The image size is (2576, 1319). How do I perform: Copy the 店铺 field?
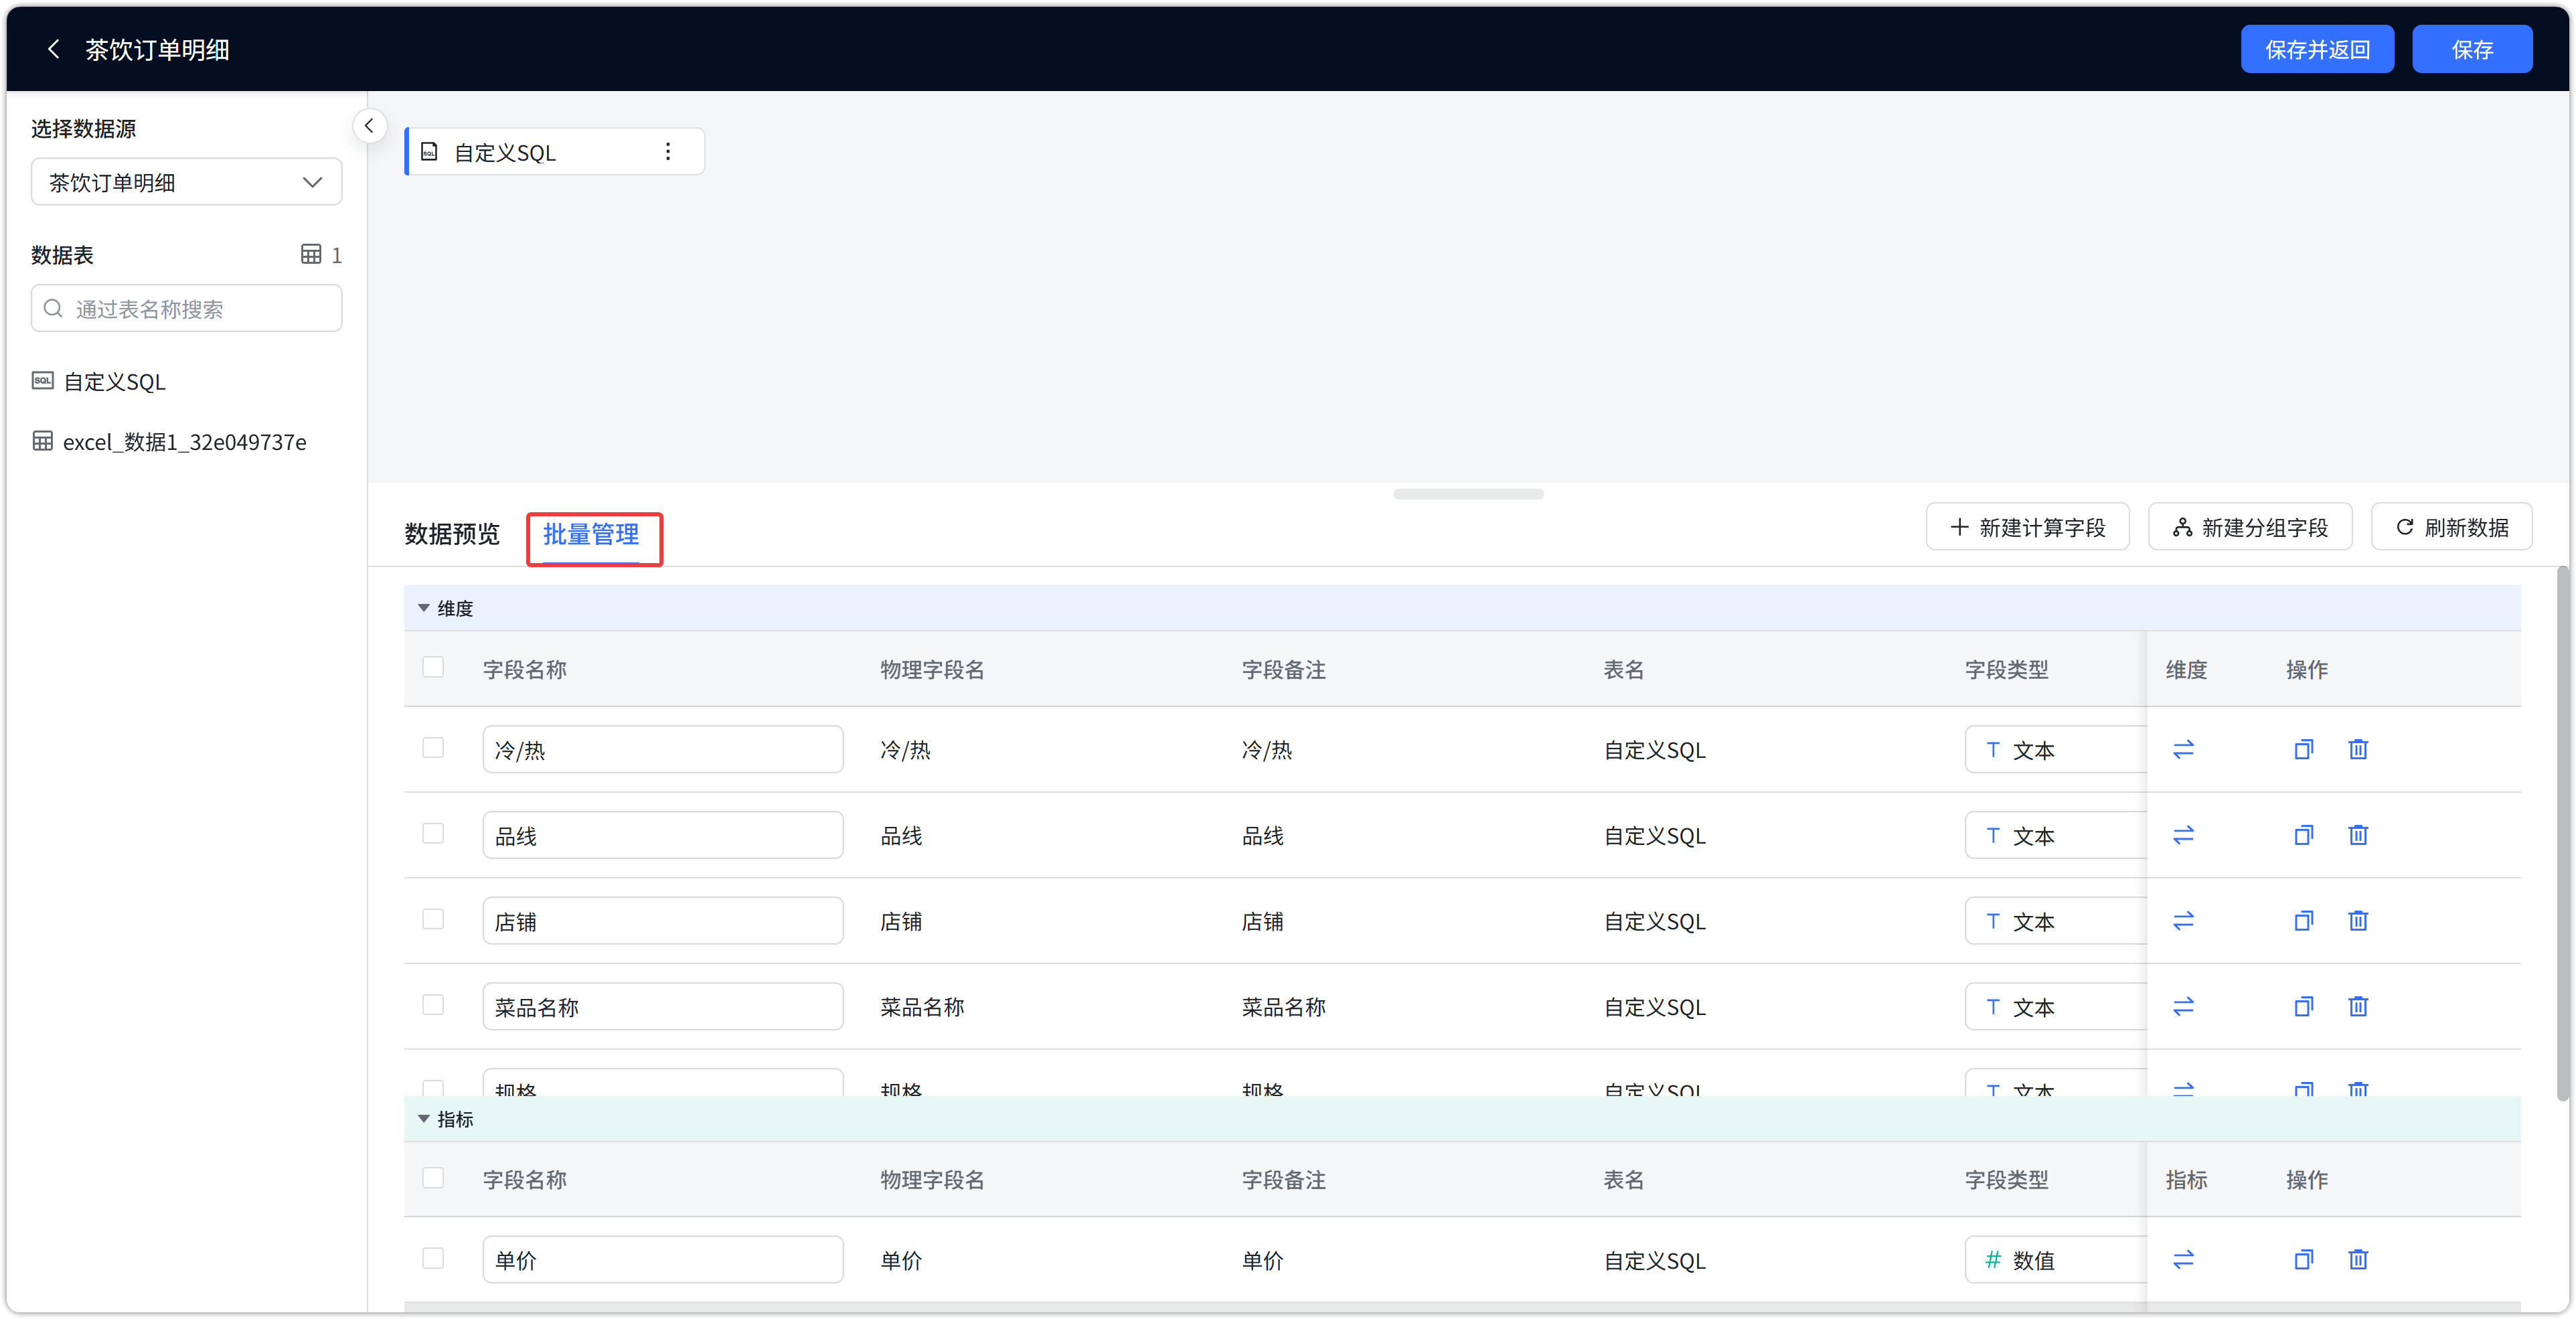[2303, 921]
